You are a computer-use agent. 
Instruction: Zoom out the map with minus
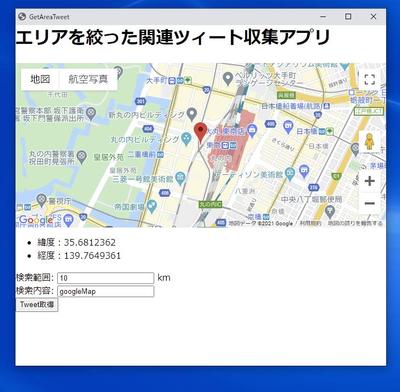(x=369, y=203)
